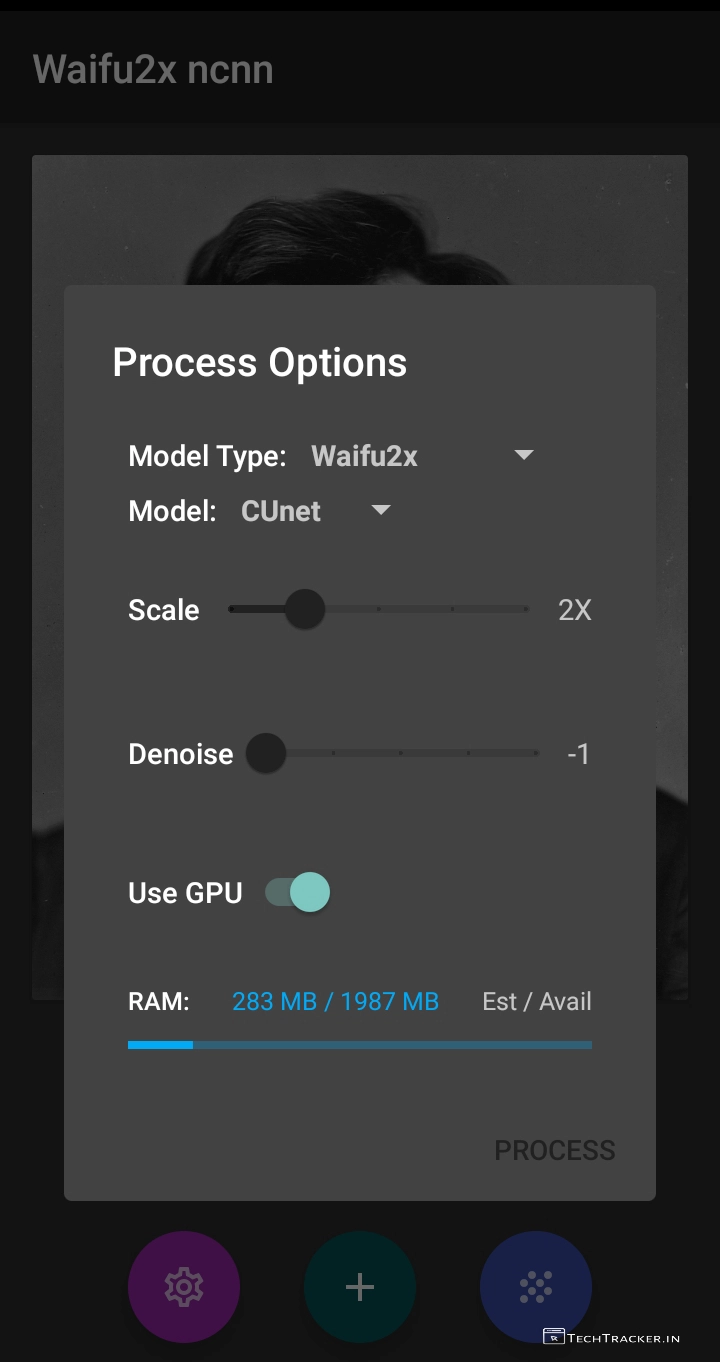This screenshot has height=1362, width=720.
Task: Click the -1 denoise value label
Action: 578,754
